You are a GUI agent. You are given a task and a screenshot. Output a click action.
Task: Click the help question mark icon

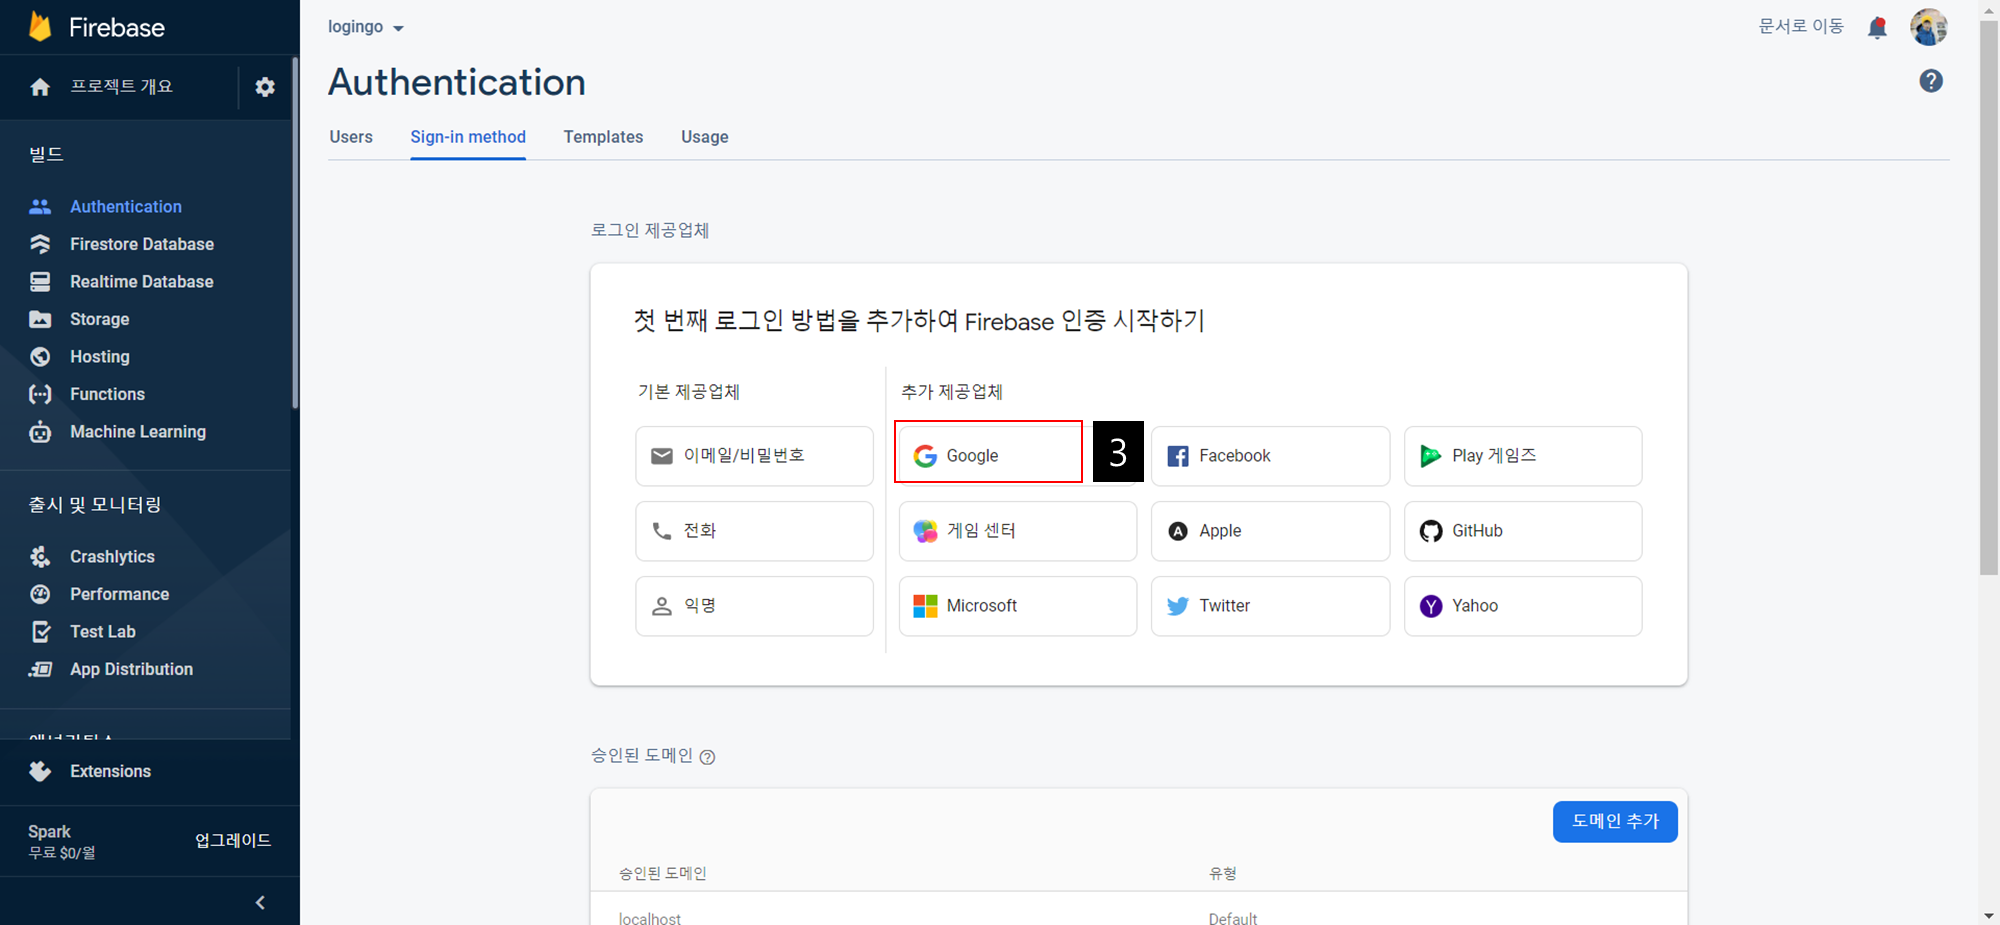[x=1931, y=81]
